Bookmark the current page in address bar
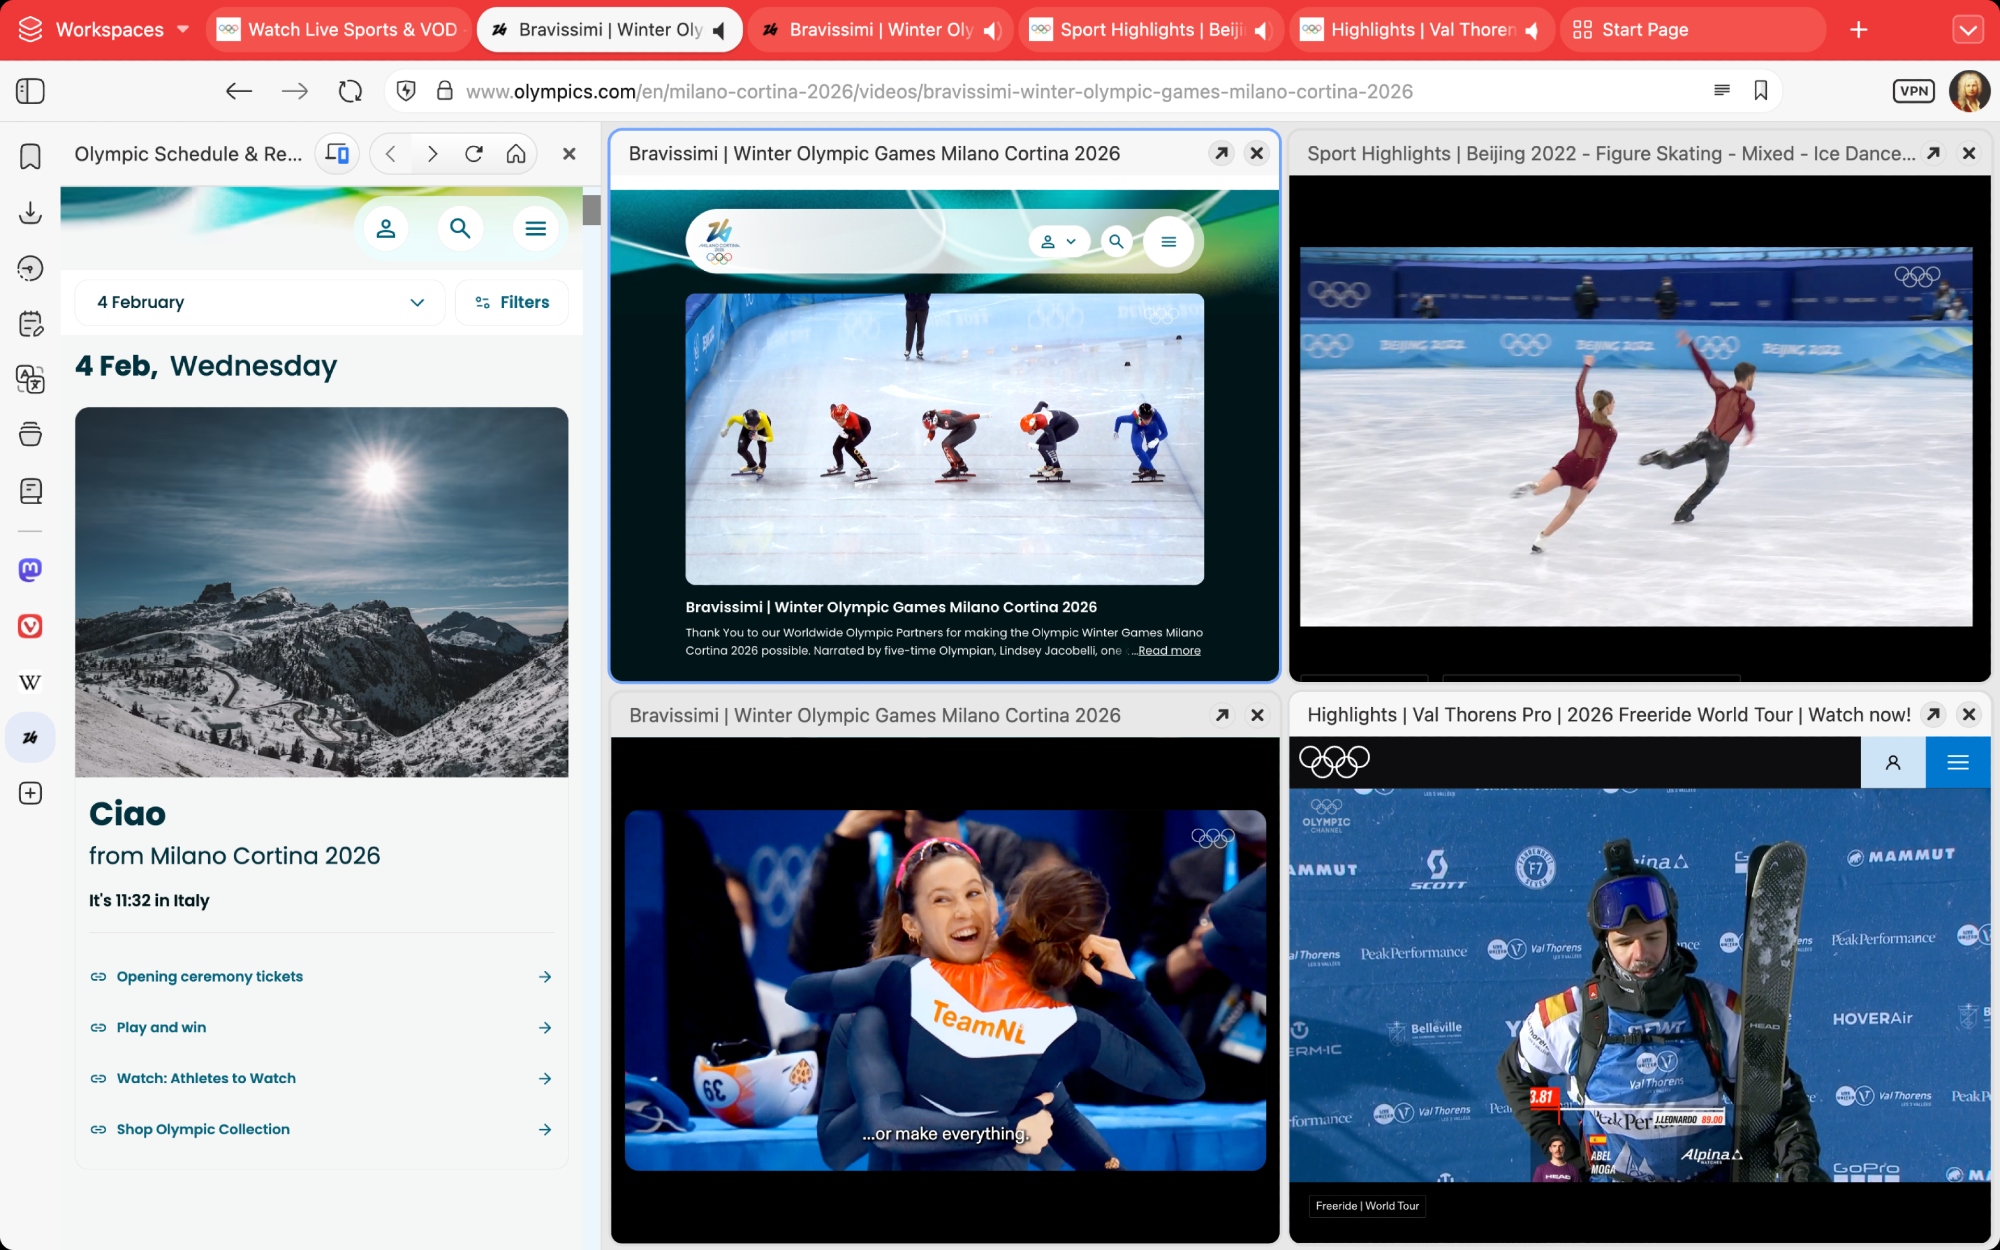This screenshot has height=1250, width=2000. pos(1761,91)
